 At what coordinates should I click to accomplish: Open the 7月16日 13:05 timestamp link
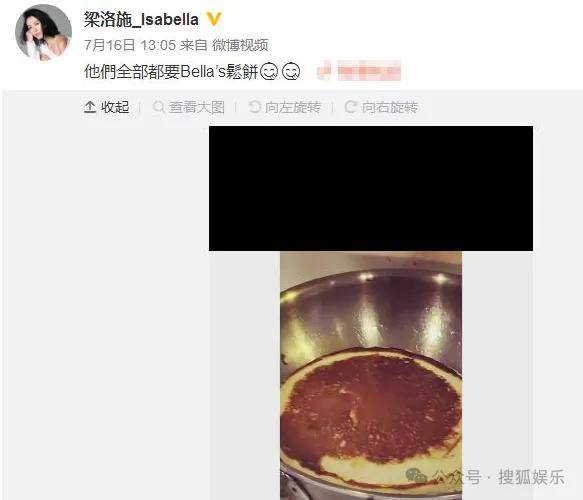click(130, 45)
